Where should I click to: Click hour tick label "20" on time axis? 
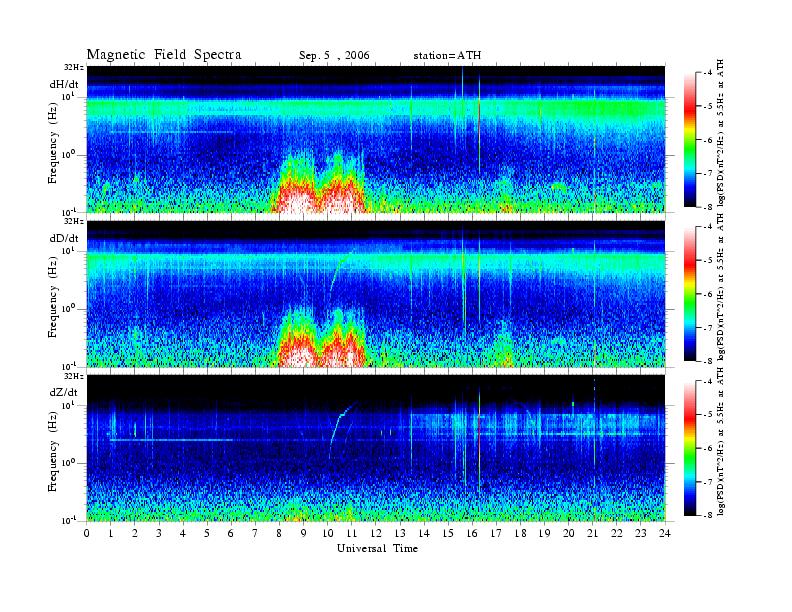tap(568, 533)
